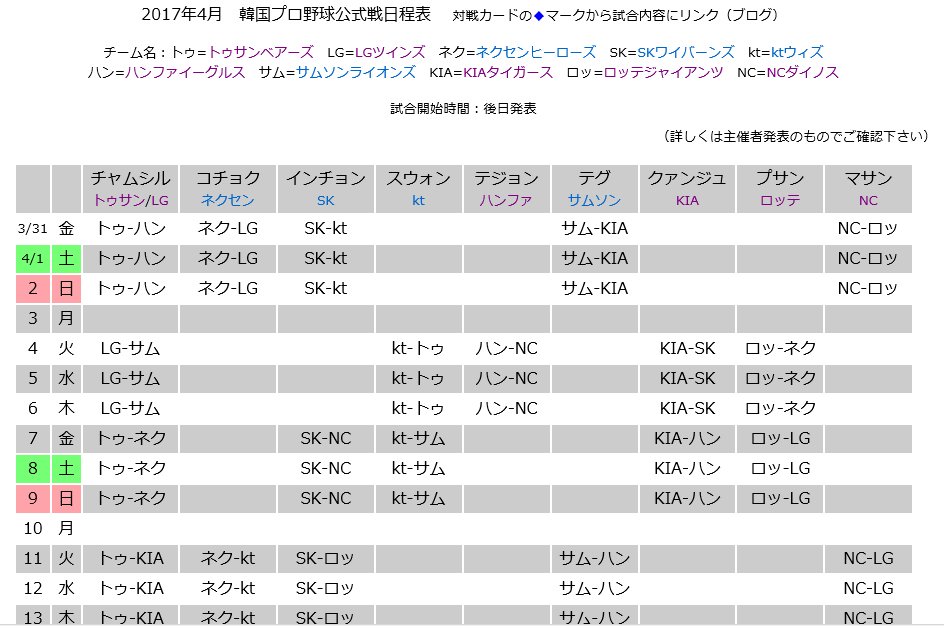This screenshot has height=628, width=944.
Task: Click NC-LG in the April 11 row
Action: pyautogui.click(x=868, y=559)
